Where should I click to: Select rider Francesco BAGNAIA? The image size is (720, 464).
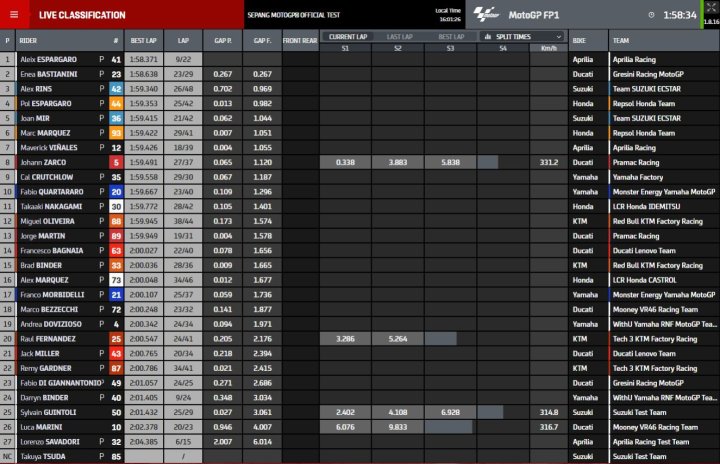pos(51,250)
